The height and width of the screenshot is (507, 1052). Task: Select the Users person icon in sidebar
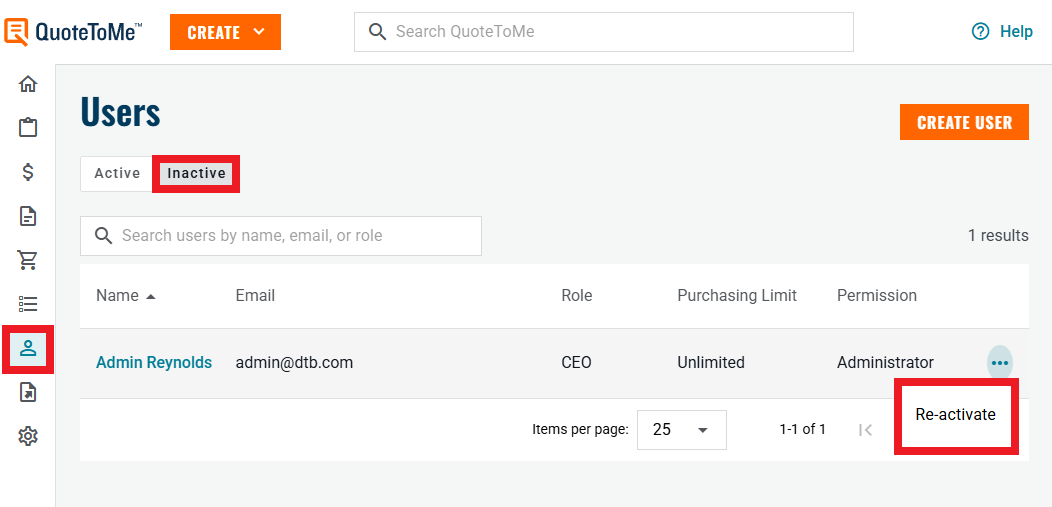tap(28, 348)
